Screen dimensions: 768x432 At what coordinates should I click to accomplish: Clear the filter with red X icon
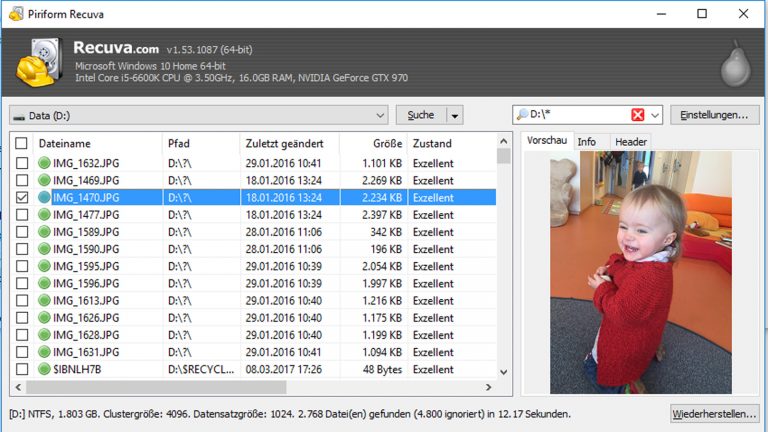click(638, 115)
